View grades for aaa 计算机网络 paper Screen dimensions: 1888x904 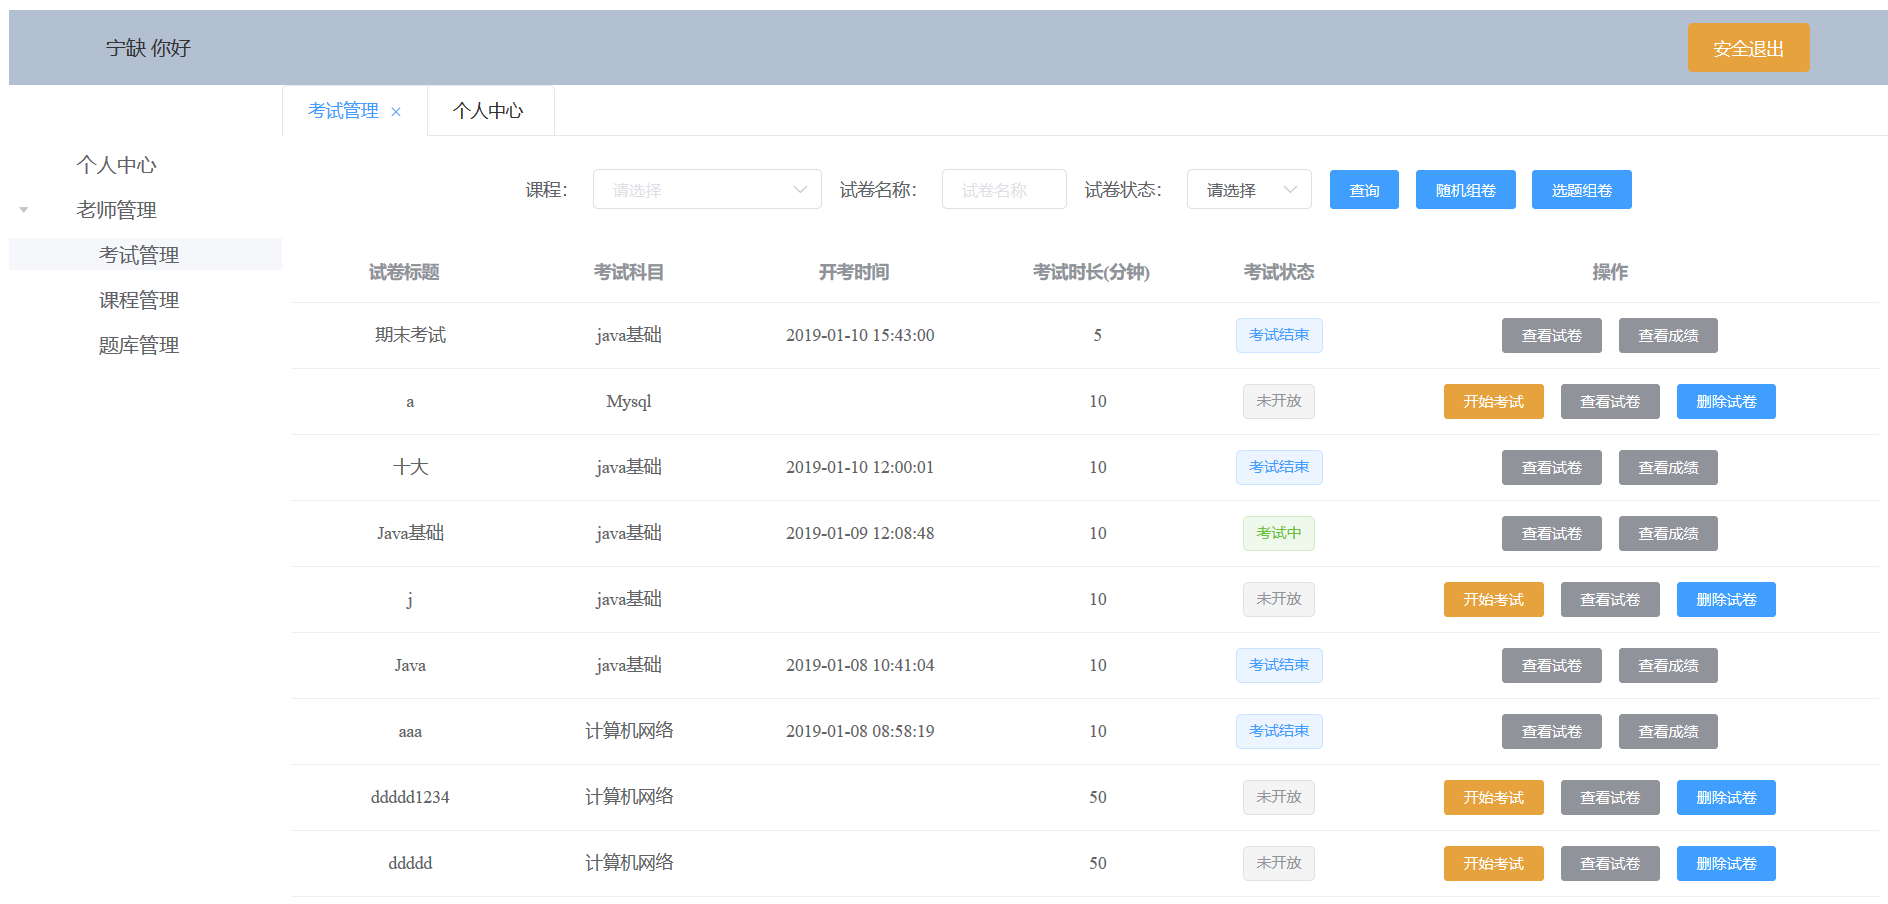tap(1666, 731)
